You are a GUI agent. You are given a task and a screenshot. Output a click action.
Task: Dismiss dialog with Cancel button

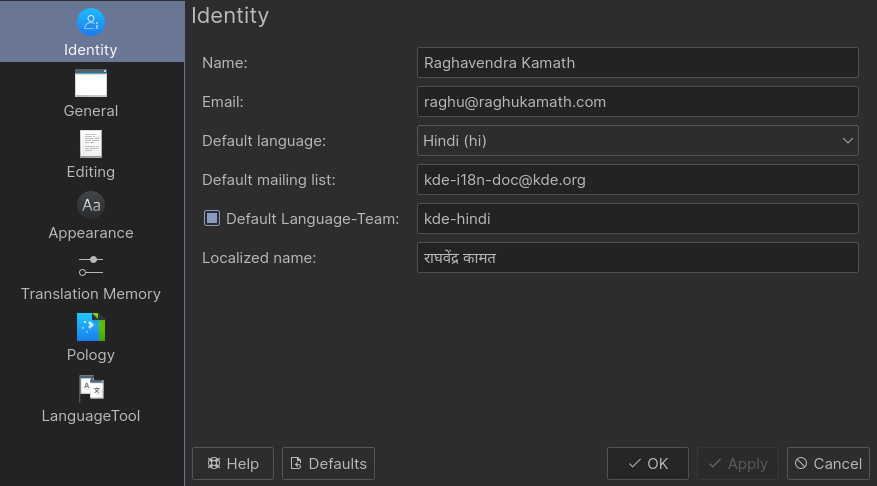pos(828,464)
